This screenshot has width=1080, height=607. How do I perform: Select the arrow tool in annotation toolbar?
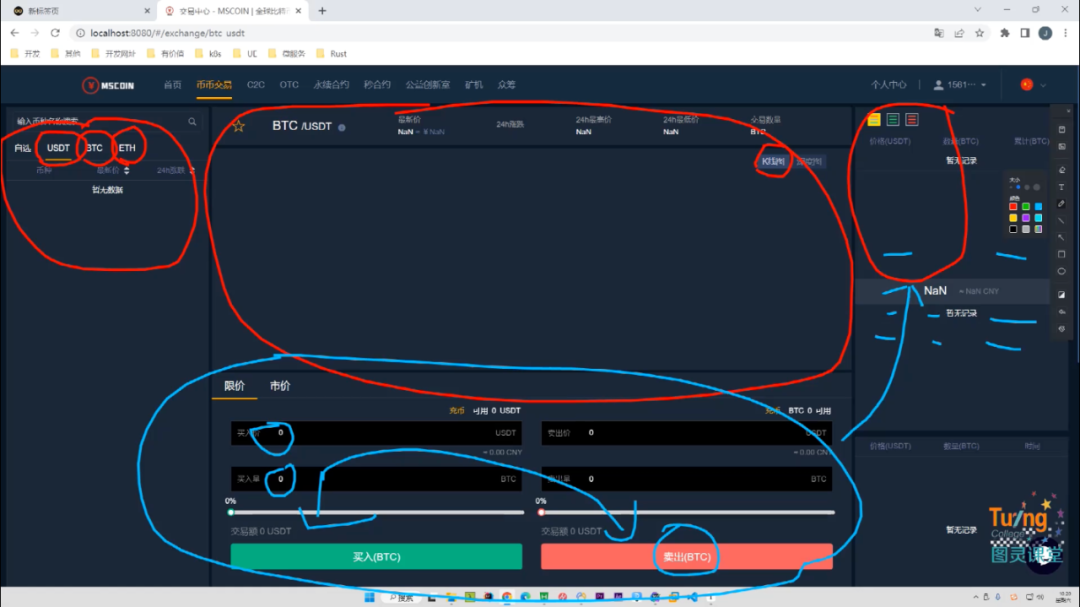pos(1061,238)
